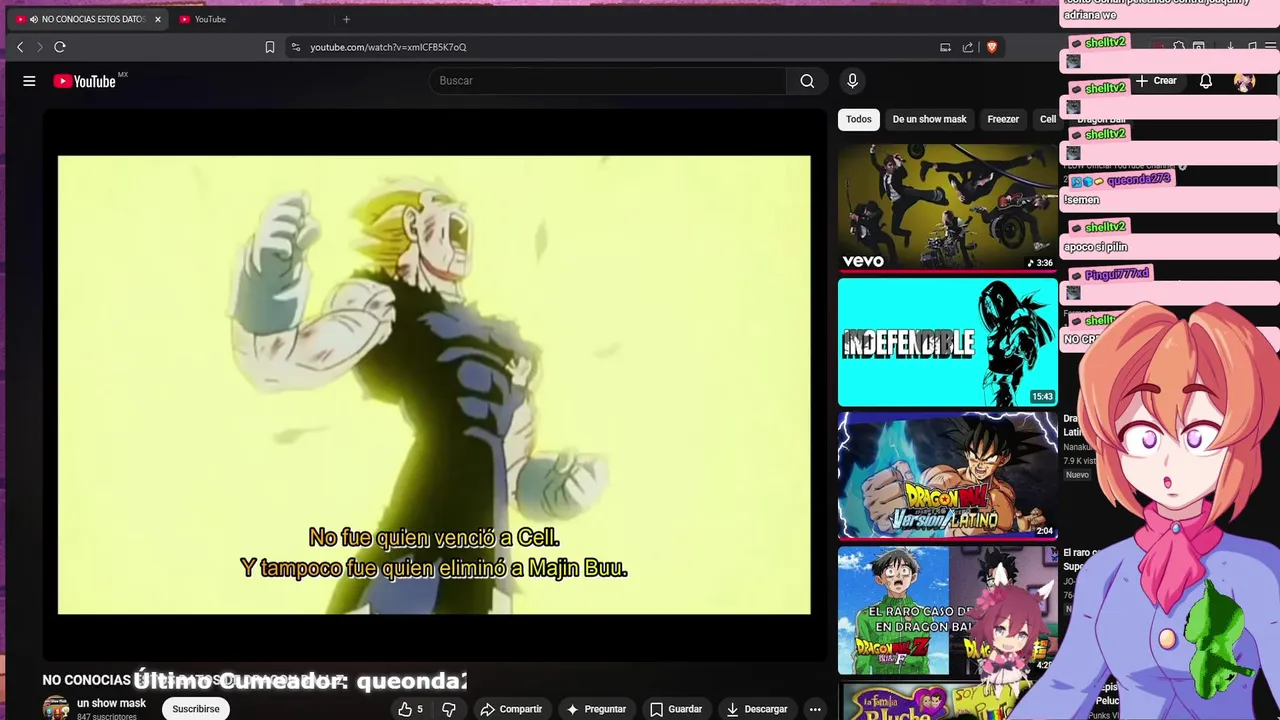Open Brave Shields lion icon

click(992, 47)
